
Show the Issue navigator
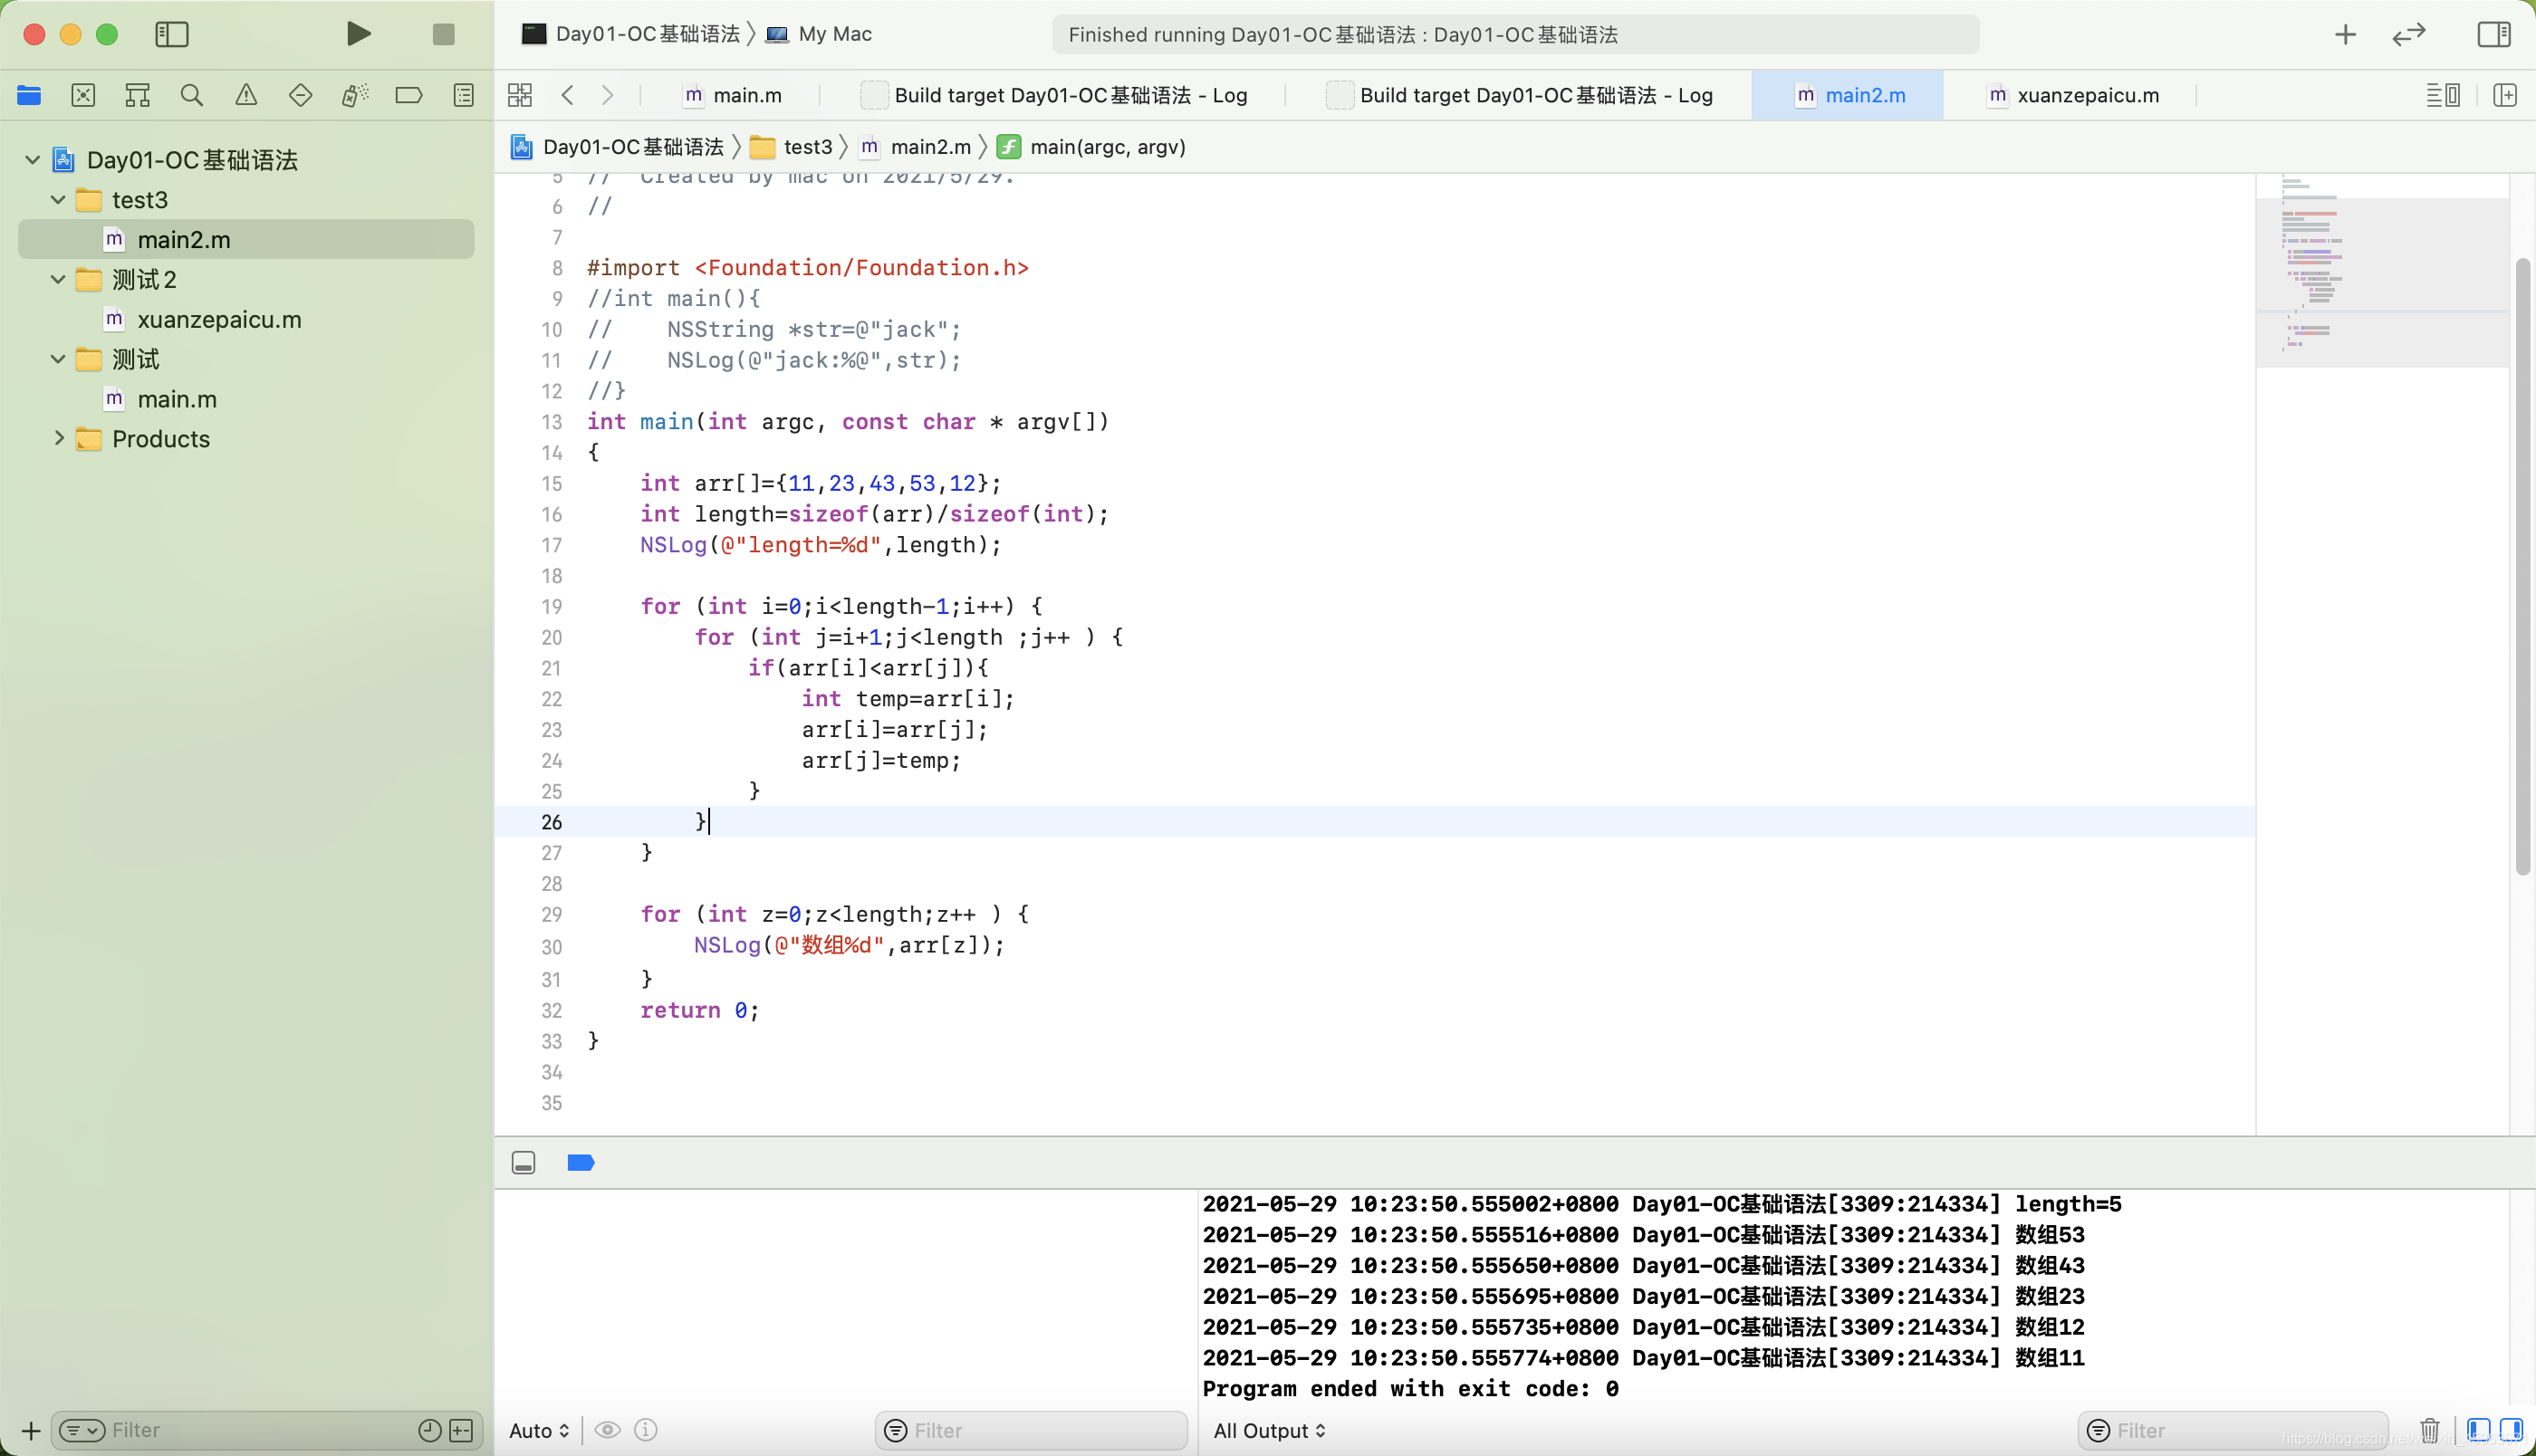coord(247,95)
